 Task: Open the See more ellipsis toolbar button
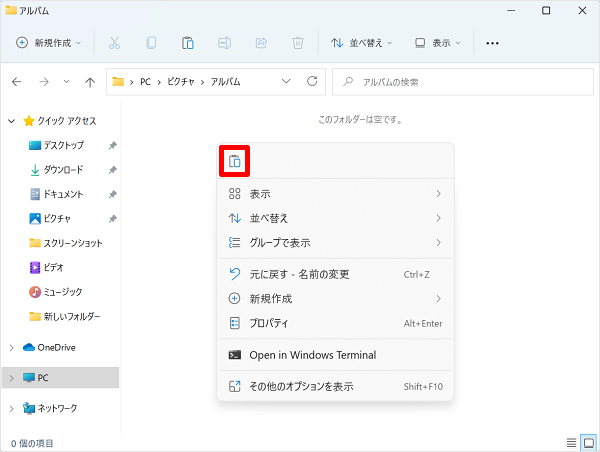(492, 43)
